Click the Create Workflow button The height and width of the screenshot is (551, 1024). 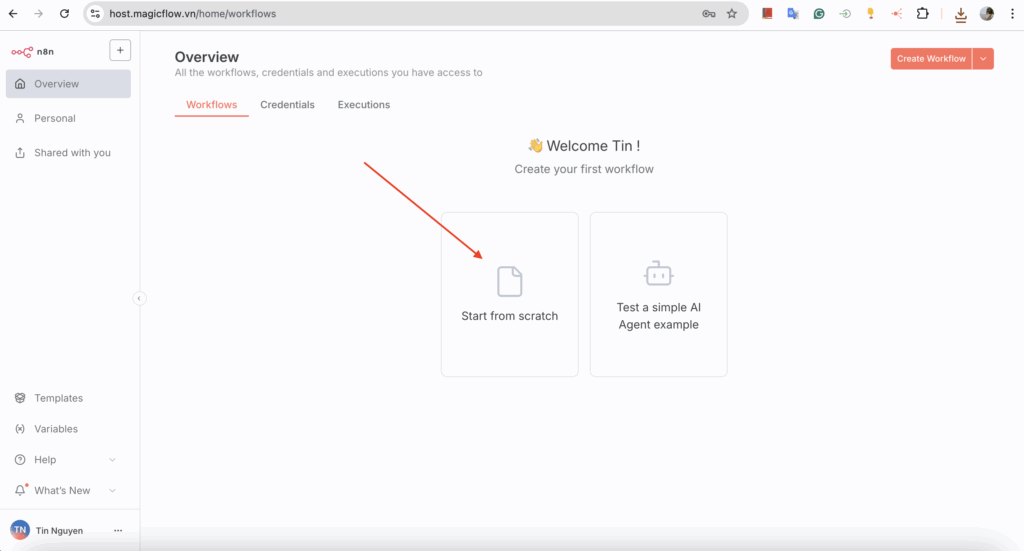(931, 59)
